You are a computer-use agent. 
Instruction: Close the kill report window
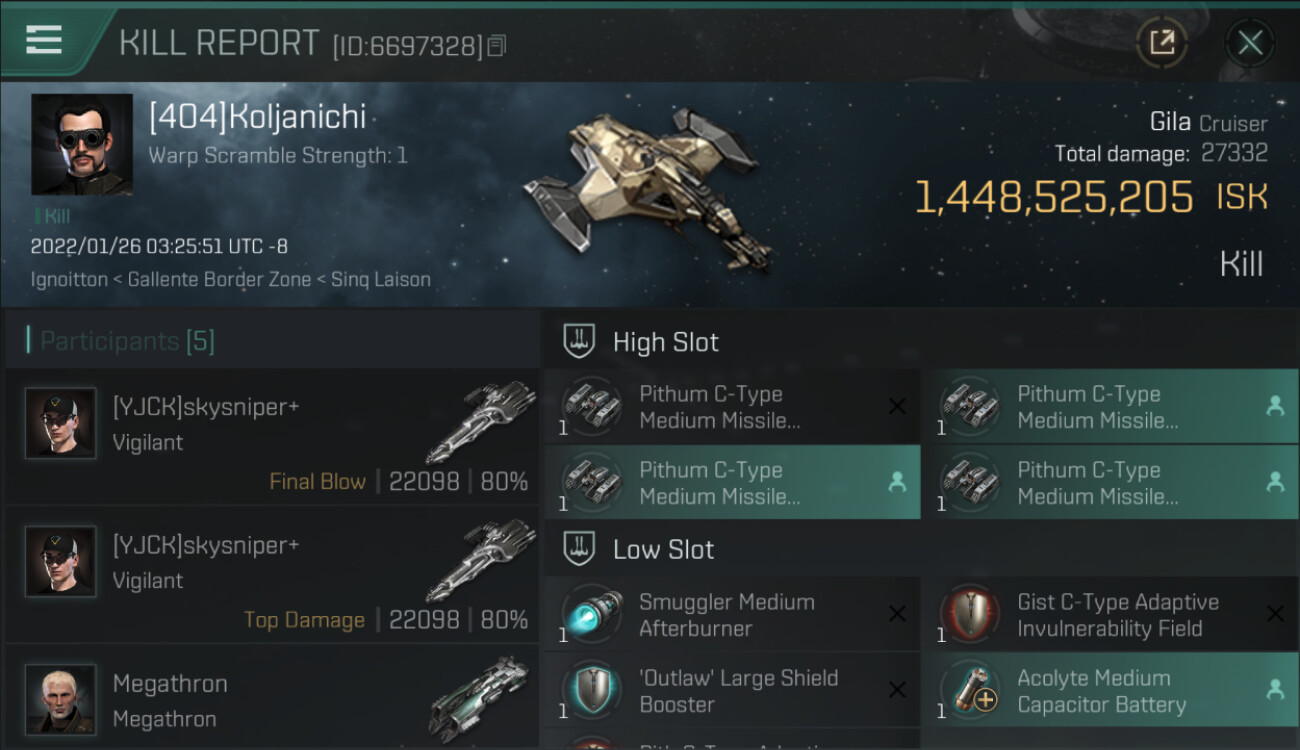(x=1250, y=42)
